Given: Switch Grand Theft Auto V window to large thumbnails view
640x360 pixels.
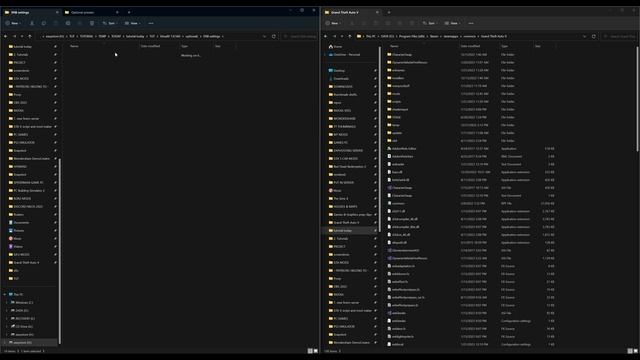Looking at the screenshot, I should click(x=636, y=351).
